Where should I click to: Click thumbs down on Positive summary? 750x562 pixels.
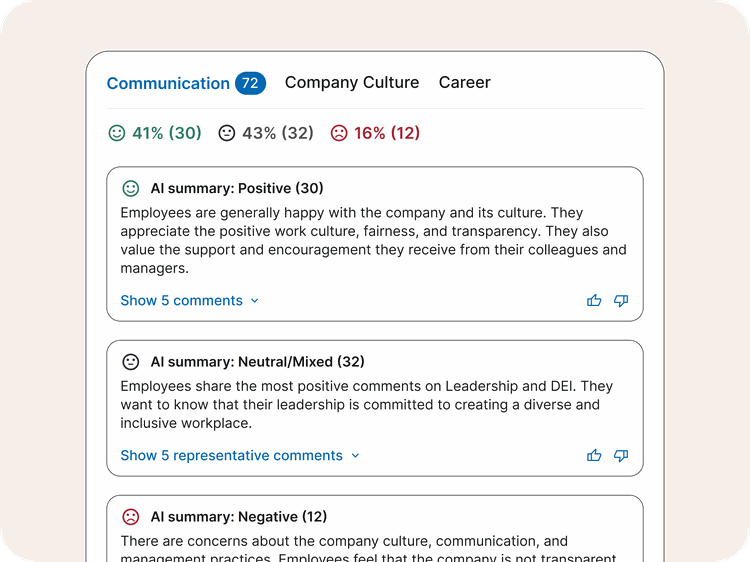click(x=621, y=300)
